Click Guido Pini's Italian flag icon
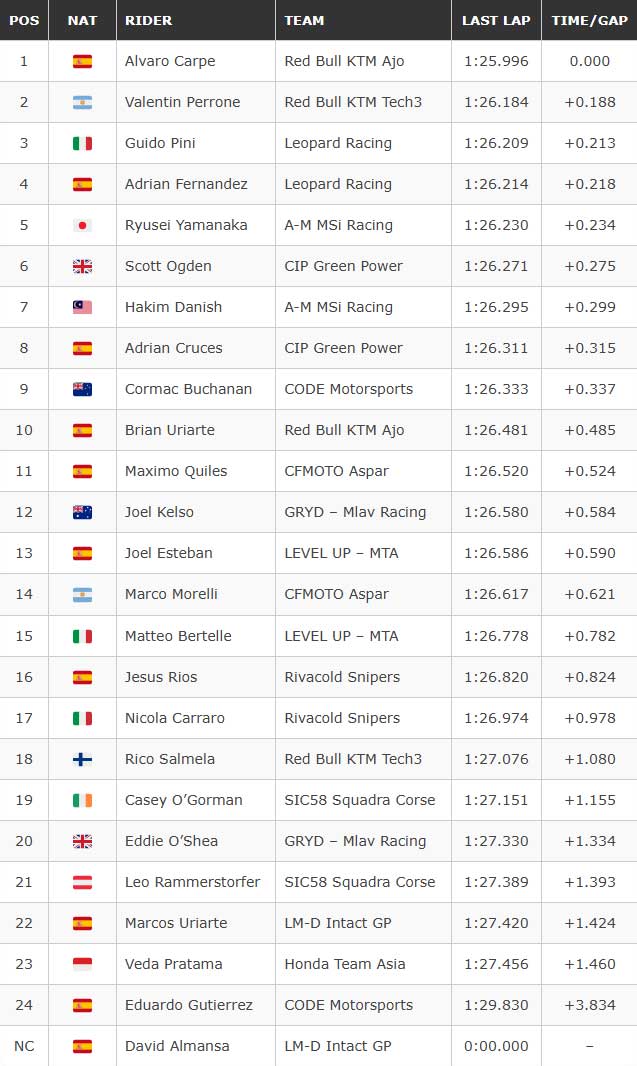The image size is (637, 1066). pyautogui.click(x=82, y=143)
